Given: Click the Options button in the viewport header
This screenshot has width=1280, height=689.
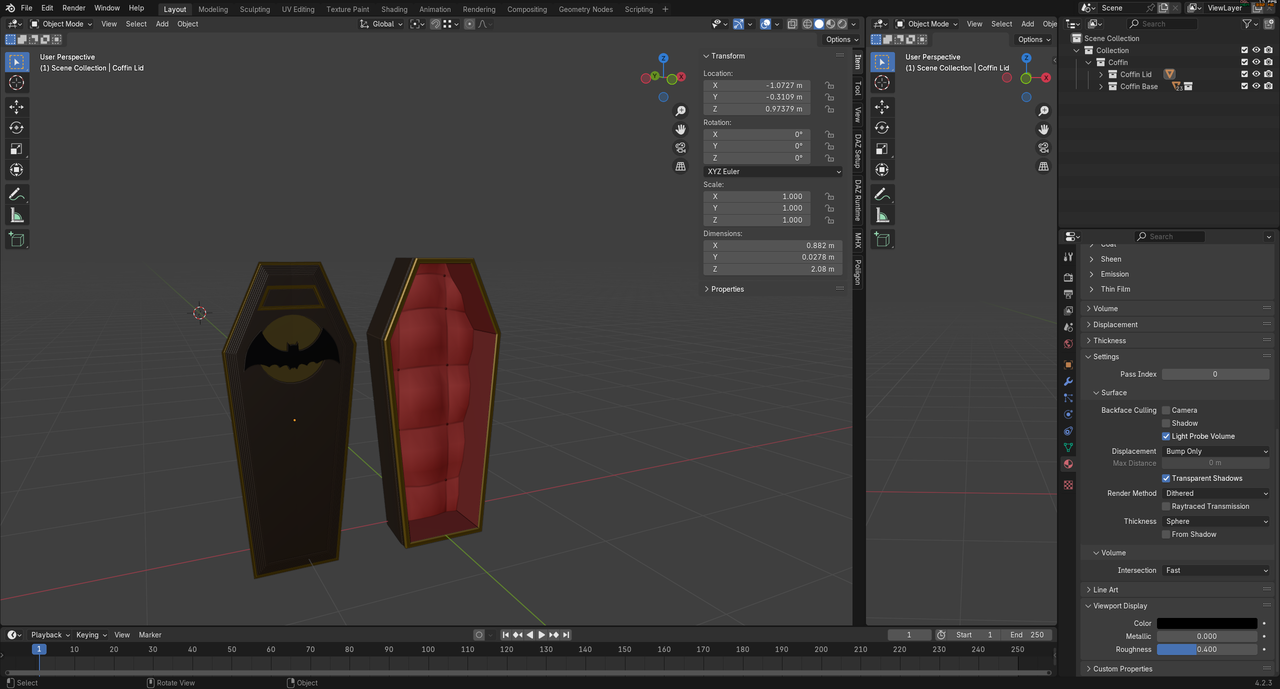Looking at the screenshot, I should coord(841,39).
